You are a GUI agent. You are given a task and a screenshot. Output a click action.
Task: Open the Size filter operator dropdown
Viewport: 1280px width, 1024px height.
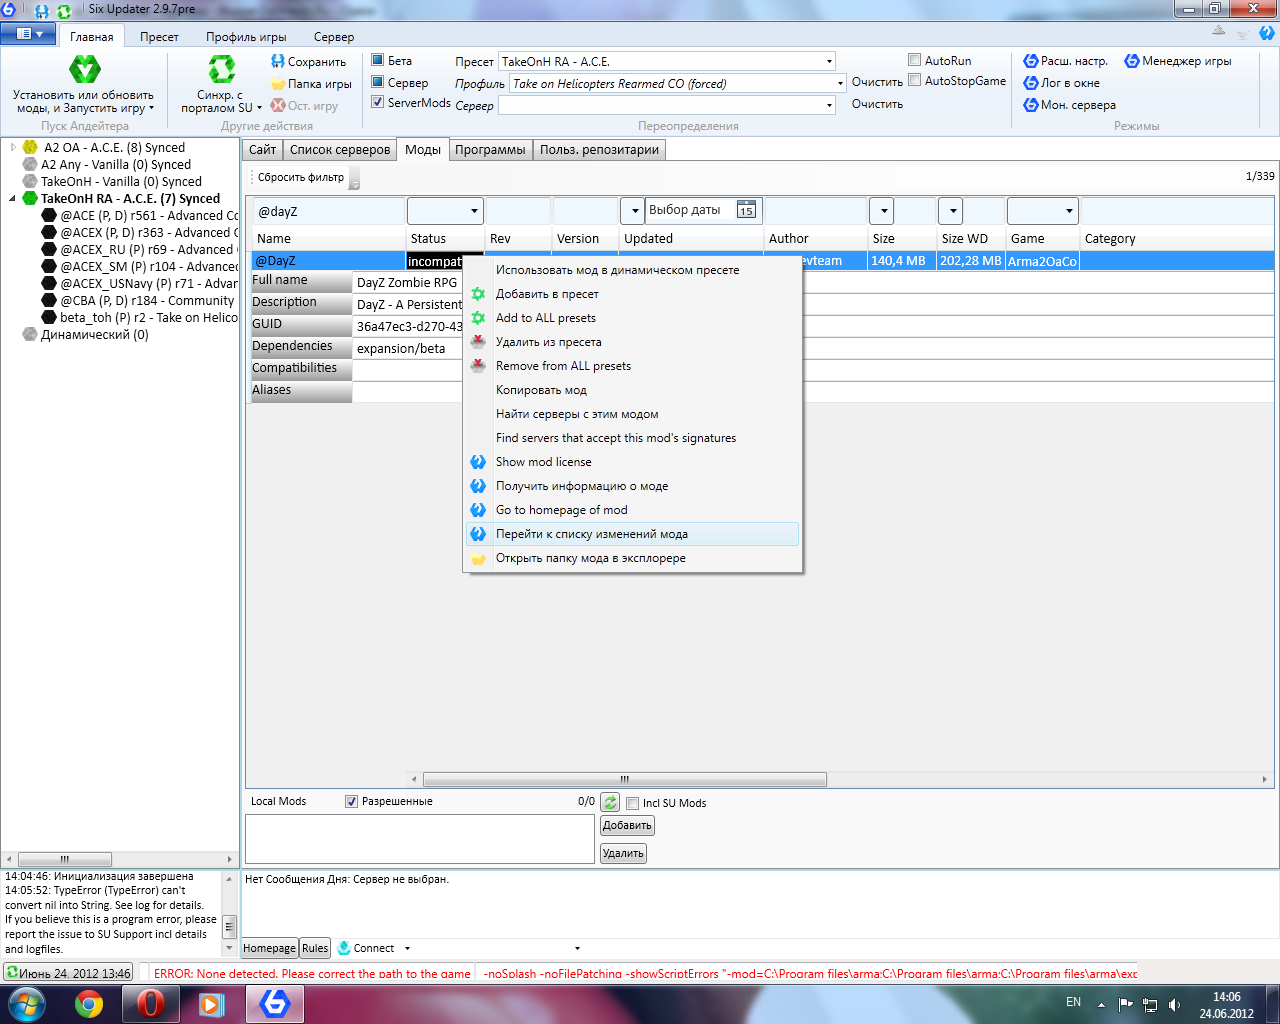tap(881, 211)
